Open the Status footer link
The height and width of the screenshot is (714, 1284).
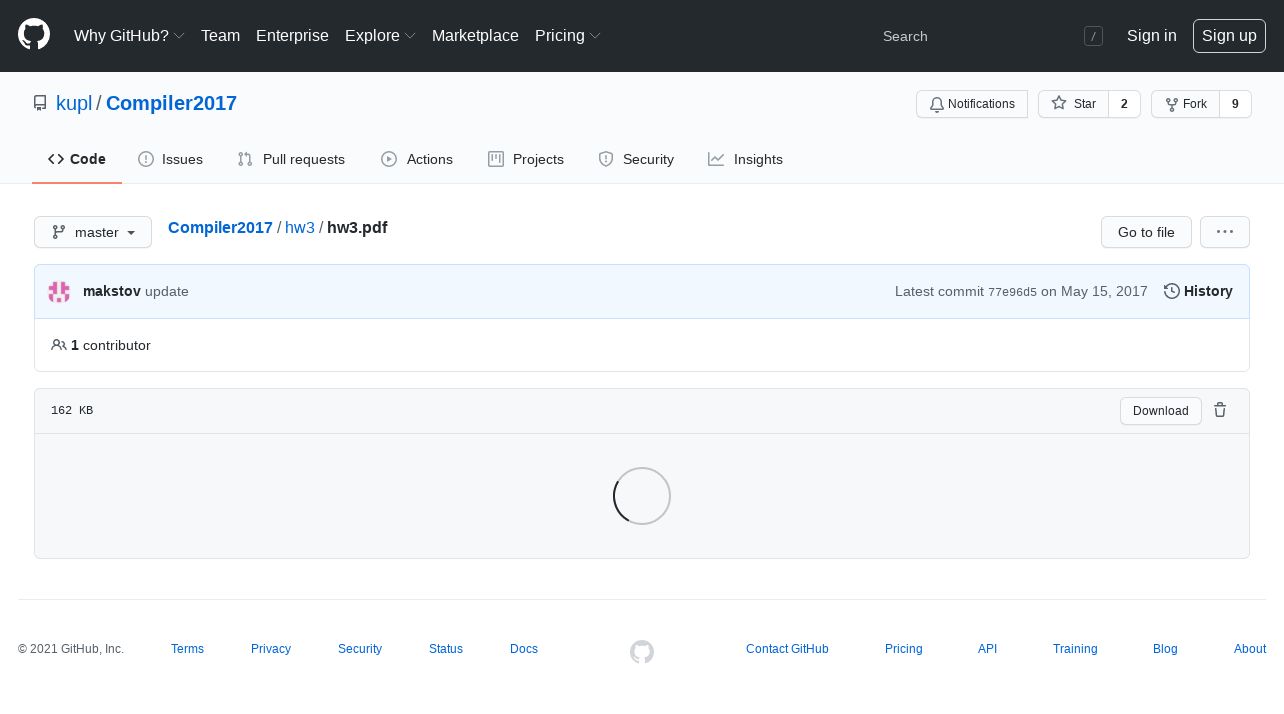pyautogui.click(x=446, y=649)
